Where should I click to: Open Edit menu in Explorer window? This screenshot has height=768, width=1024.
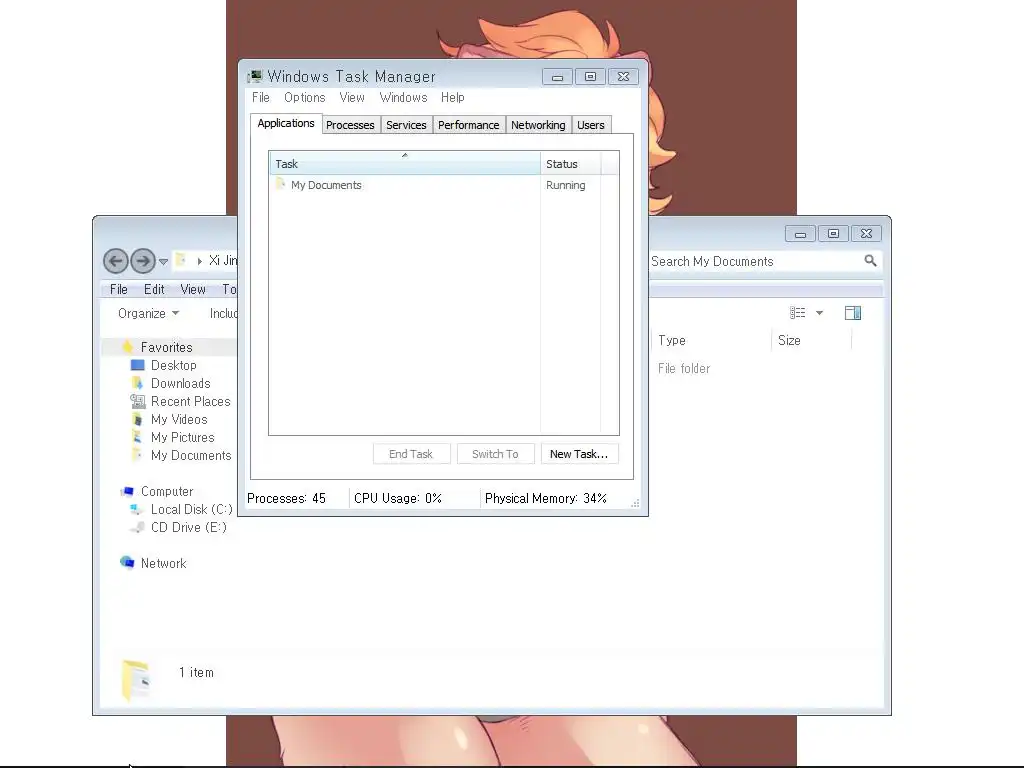154,289
